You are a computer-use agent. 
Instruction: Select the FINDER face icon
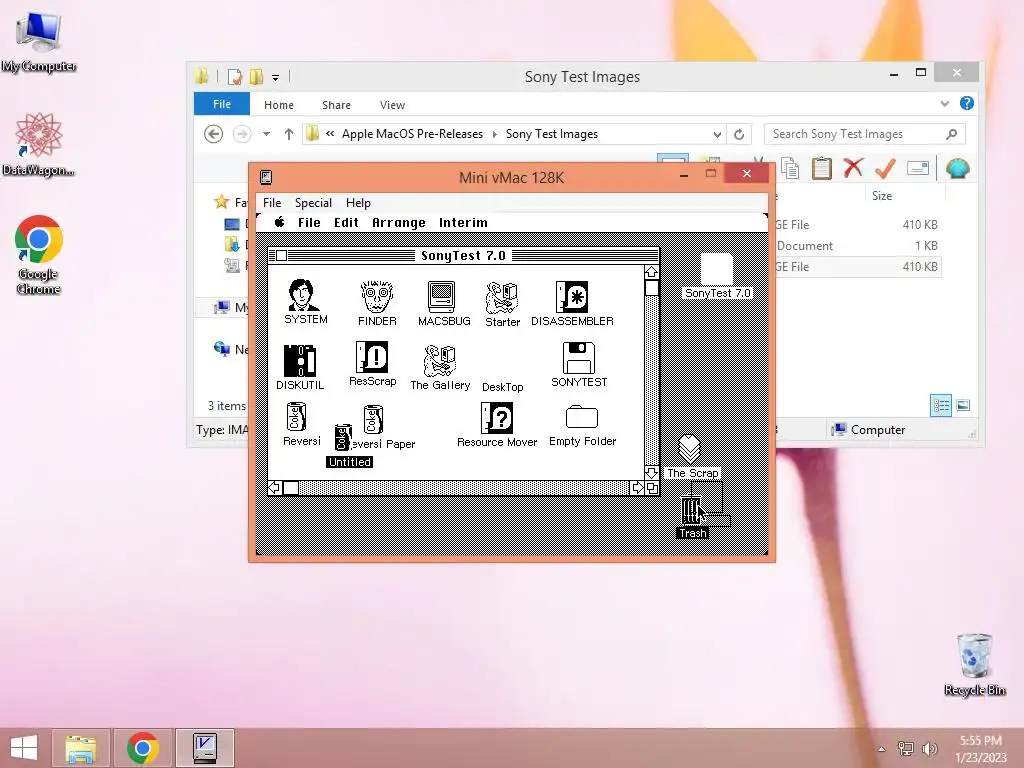[x=377, y=296]
